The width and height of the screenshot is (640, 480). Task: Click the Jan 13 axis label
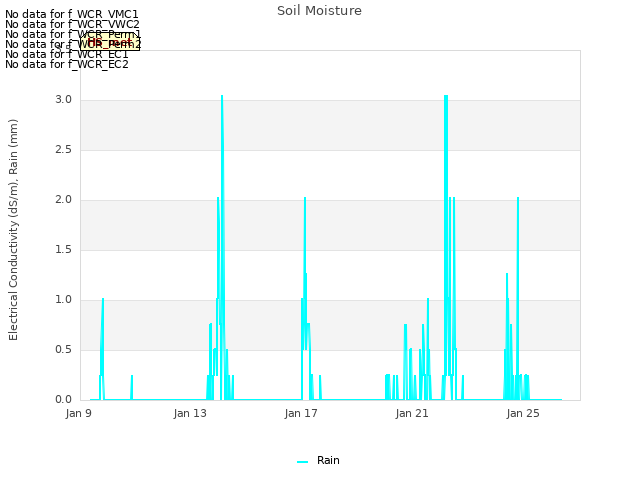[x=190, y=413]
